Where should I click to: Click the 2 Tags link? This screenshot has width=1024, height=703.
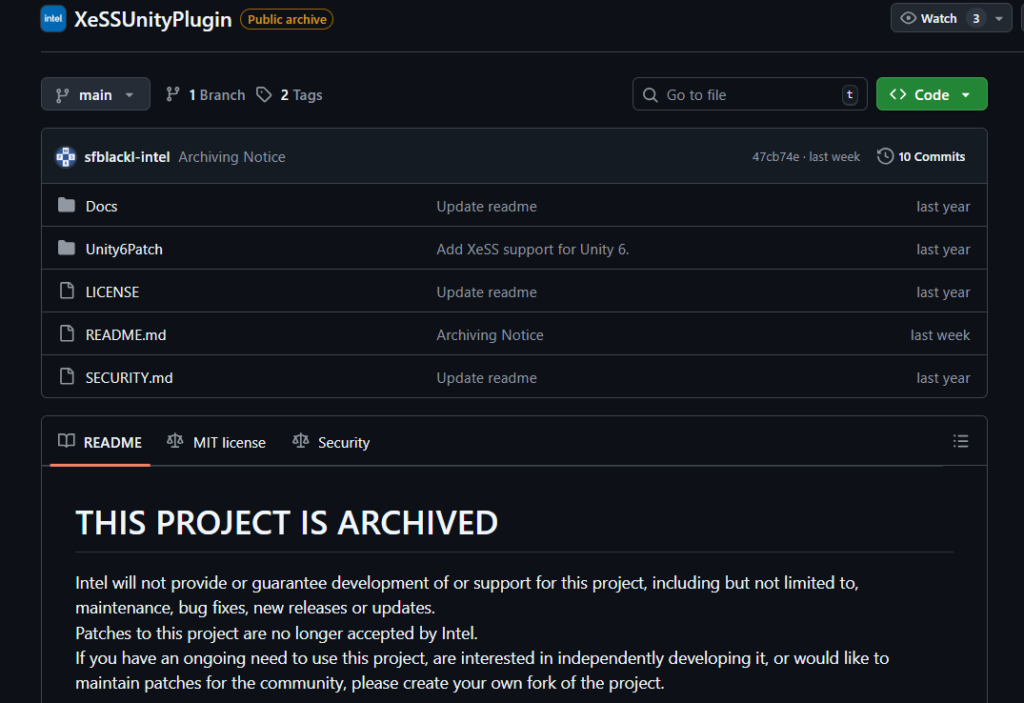[x=289, y=95]
